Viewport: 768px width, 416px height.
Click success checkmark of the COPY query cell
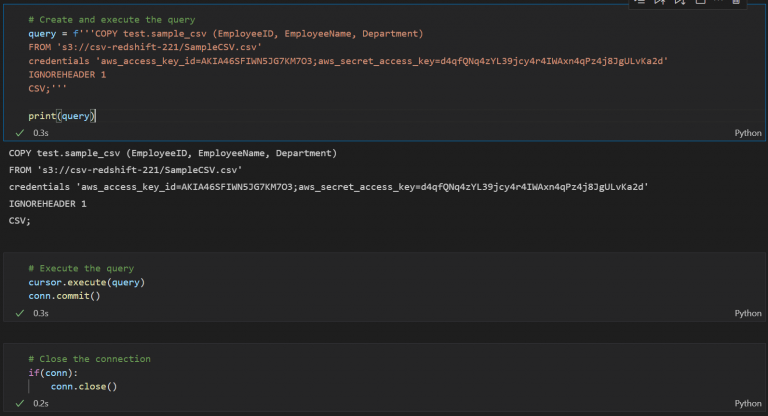click(19, 132)
